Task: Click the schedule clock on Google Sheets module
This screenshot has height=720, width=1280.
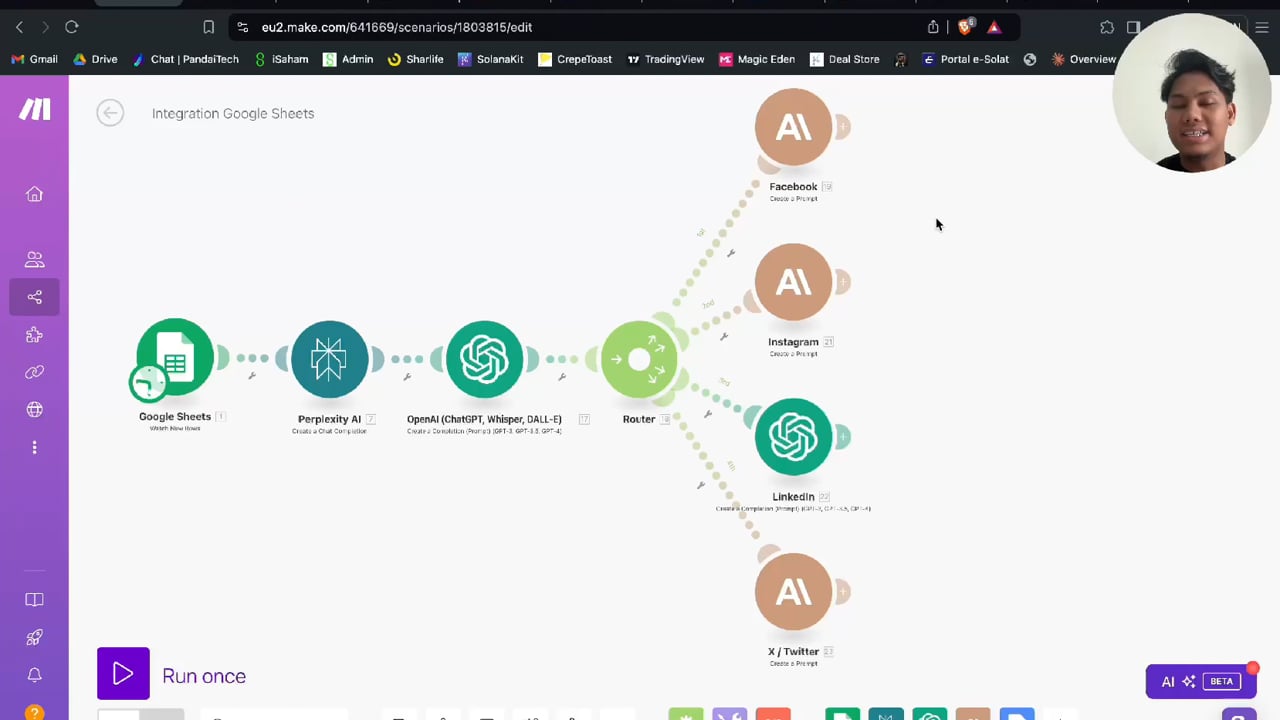Action: click(x=148, y=382)
